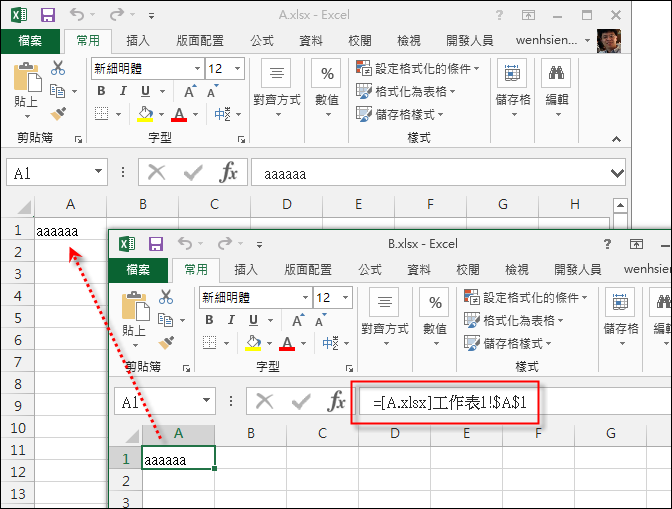Viewport: 672px width, 509px height.
Task: Open 設定格式化的條件 menu in A.xlsx
Action: 418,68
